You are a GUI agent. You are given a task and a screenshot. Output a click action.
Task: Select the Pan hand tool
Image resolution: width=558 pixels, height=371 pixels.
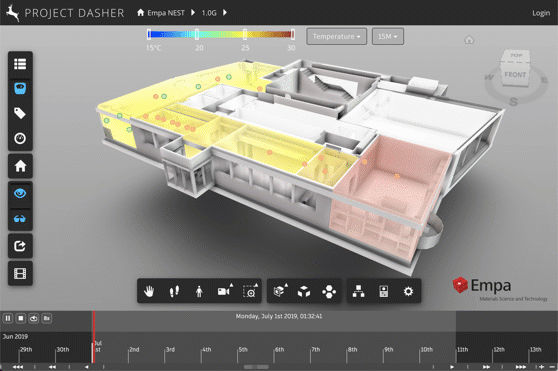(149, 291)
